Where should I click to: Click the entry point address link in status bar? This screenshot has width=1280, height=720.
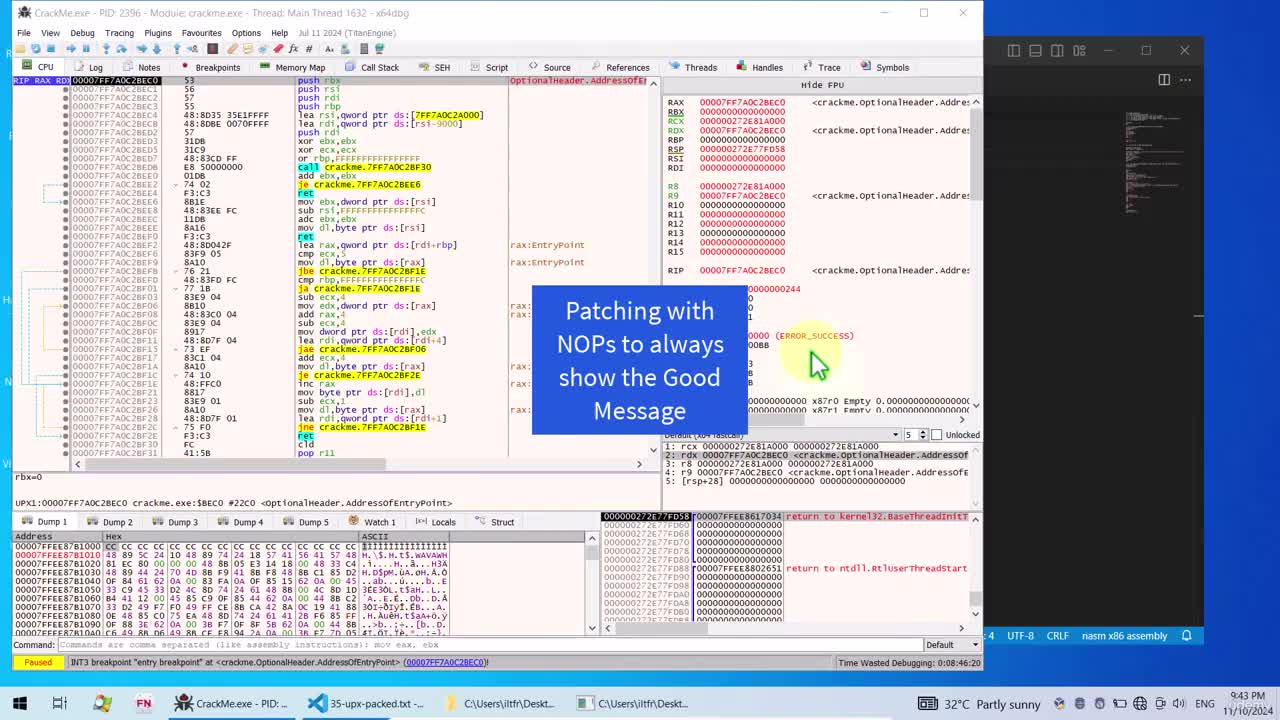(445, 662)
